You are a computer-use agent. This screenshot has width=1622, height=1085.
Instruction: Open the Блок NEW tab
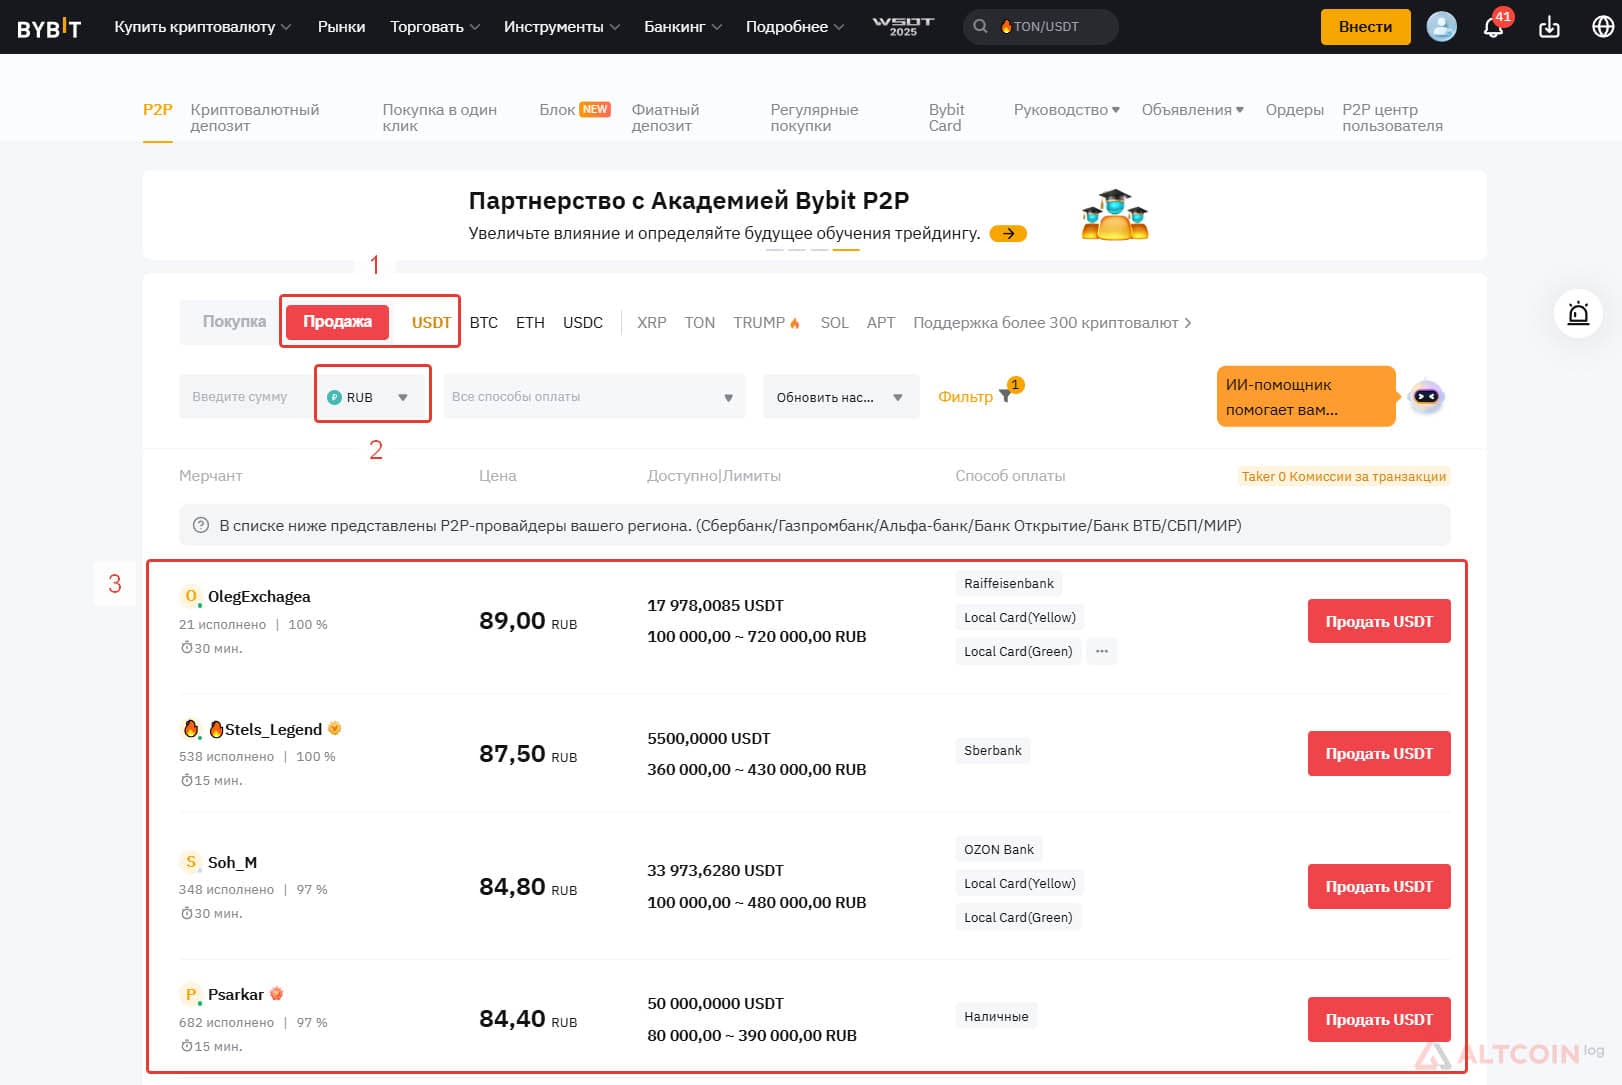[x=574, y=110]
